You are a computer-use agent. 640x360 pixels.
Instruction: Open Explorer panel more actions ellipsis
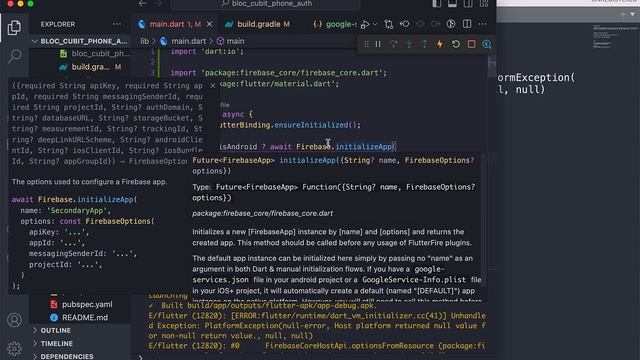coord(117,24)
